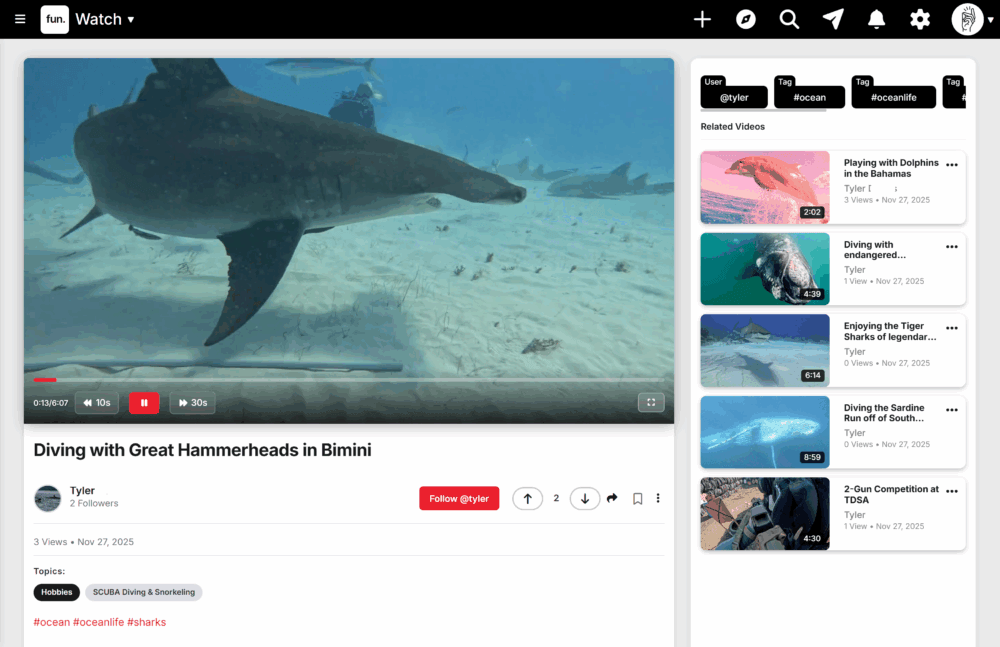
Task: Click the #sharks hashtag link
Action: (x=147, y=622)
